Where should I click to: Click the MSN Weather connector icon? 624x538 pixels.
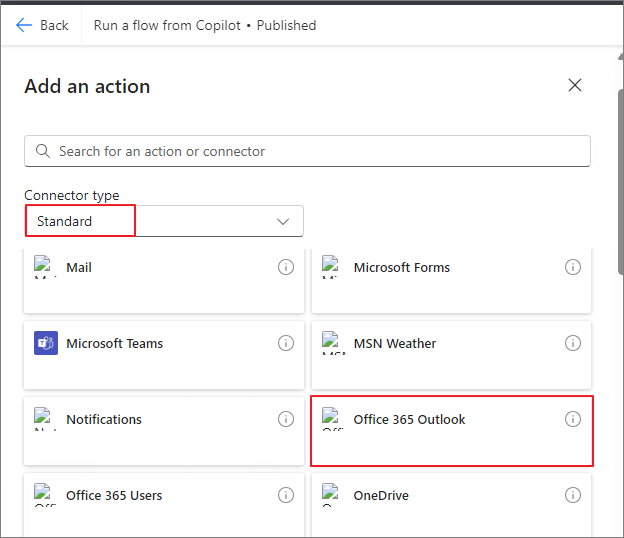coord(331,342)
